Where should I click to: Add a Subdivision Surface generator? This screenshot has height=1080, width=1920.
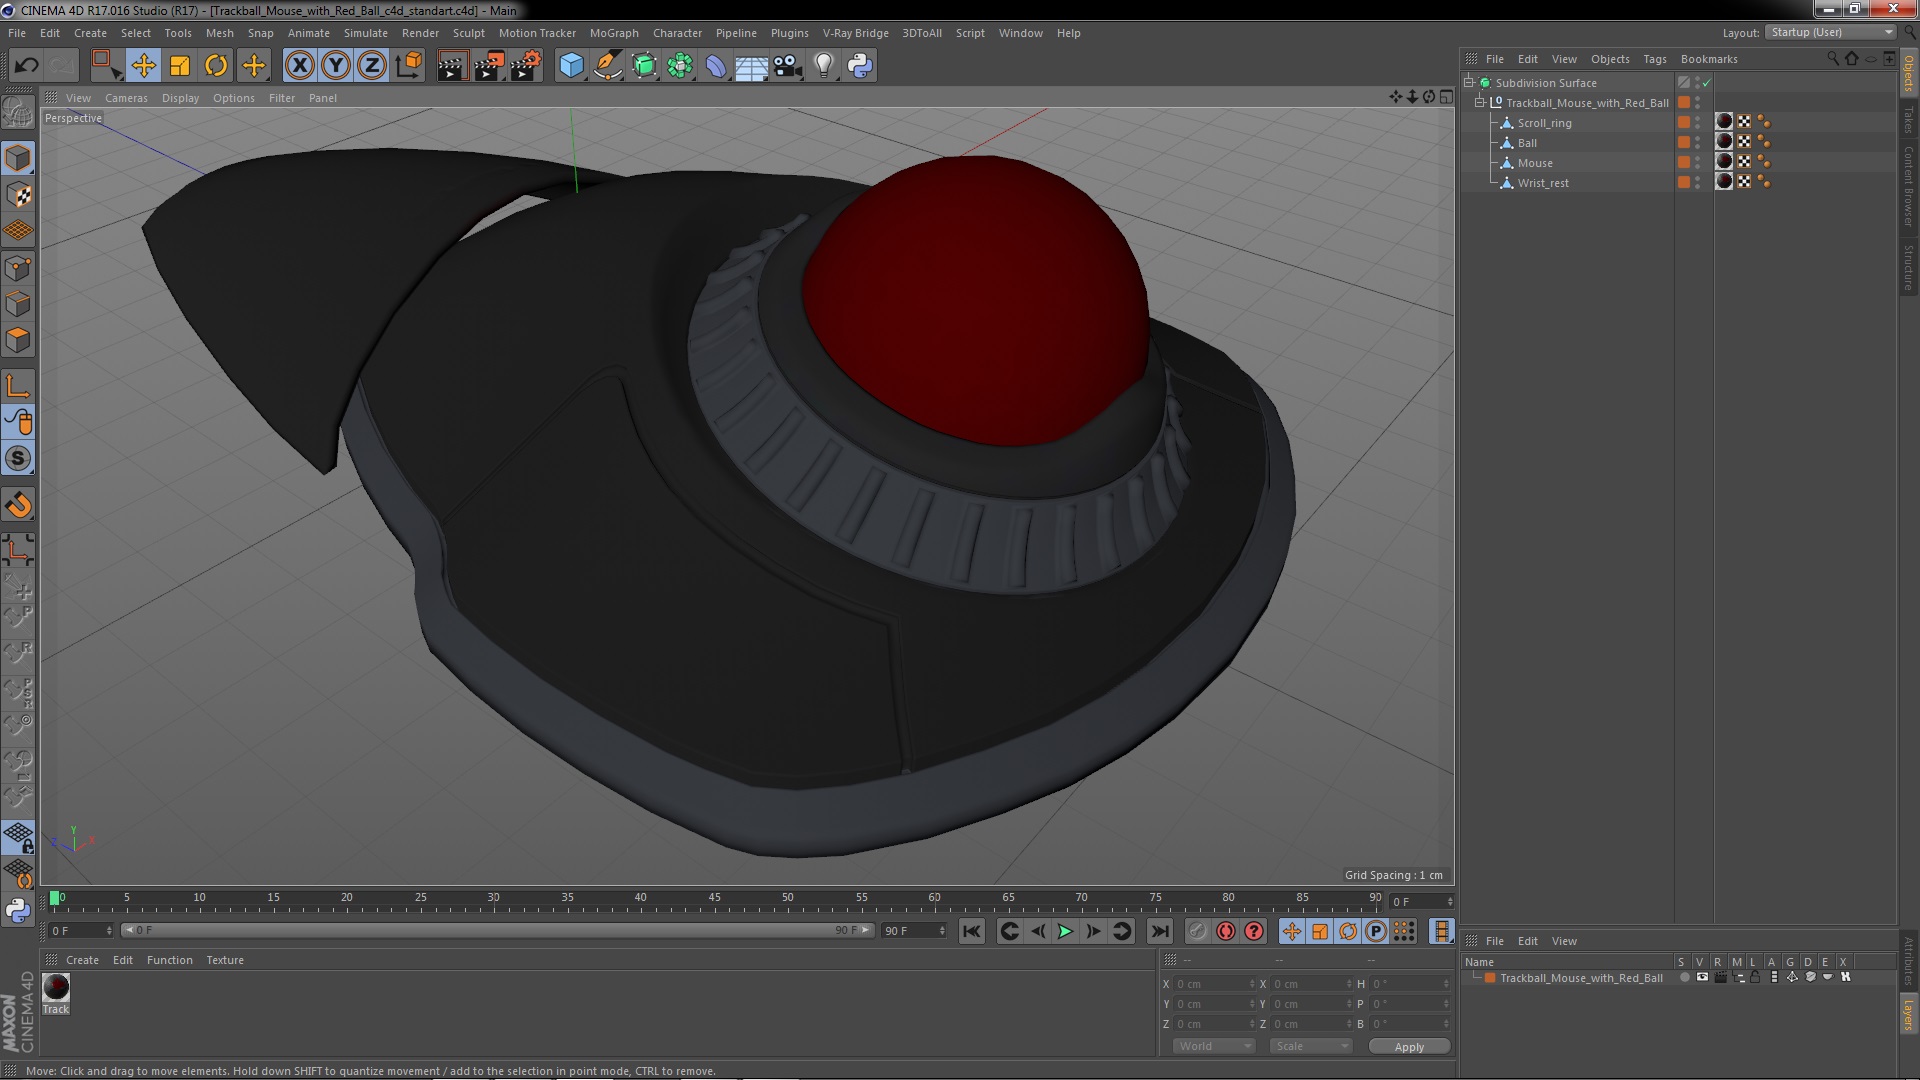point(644,66)
